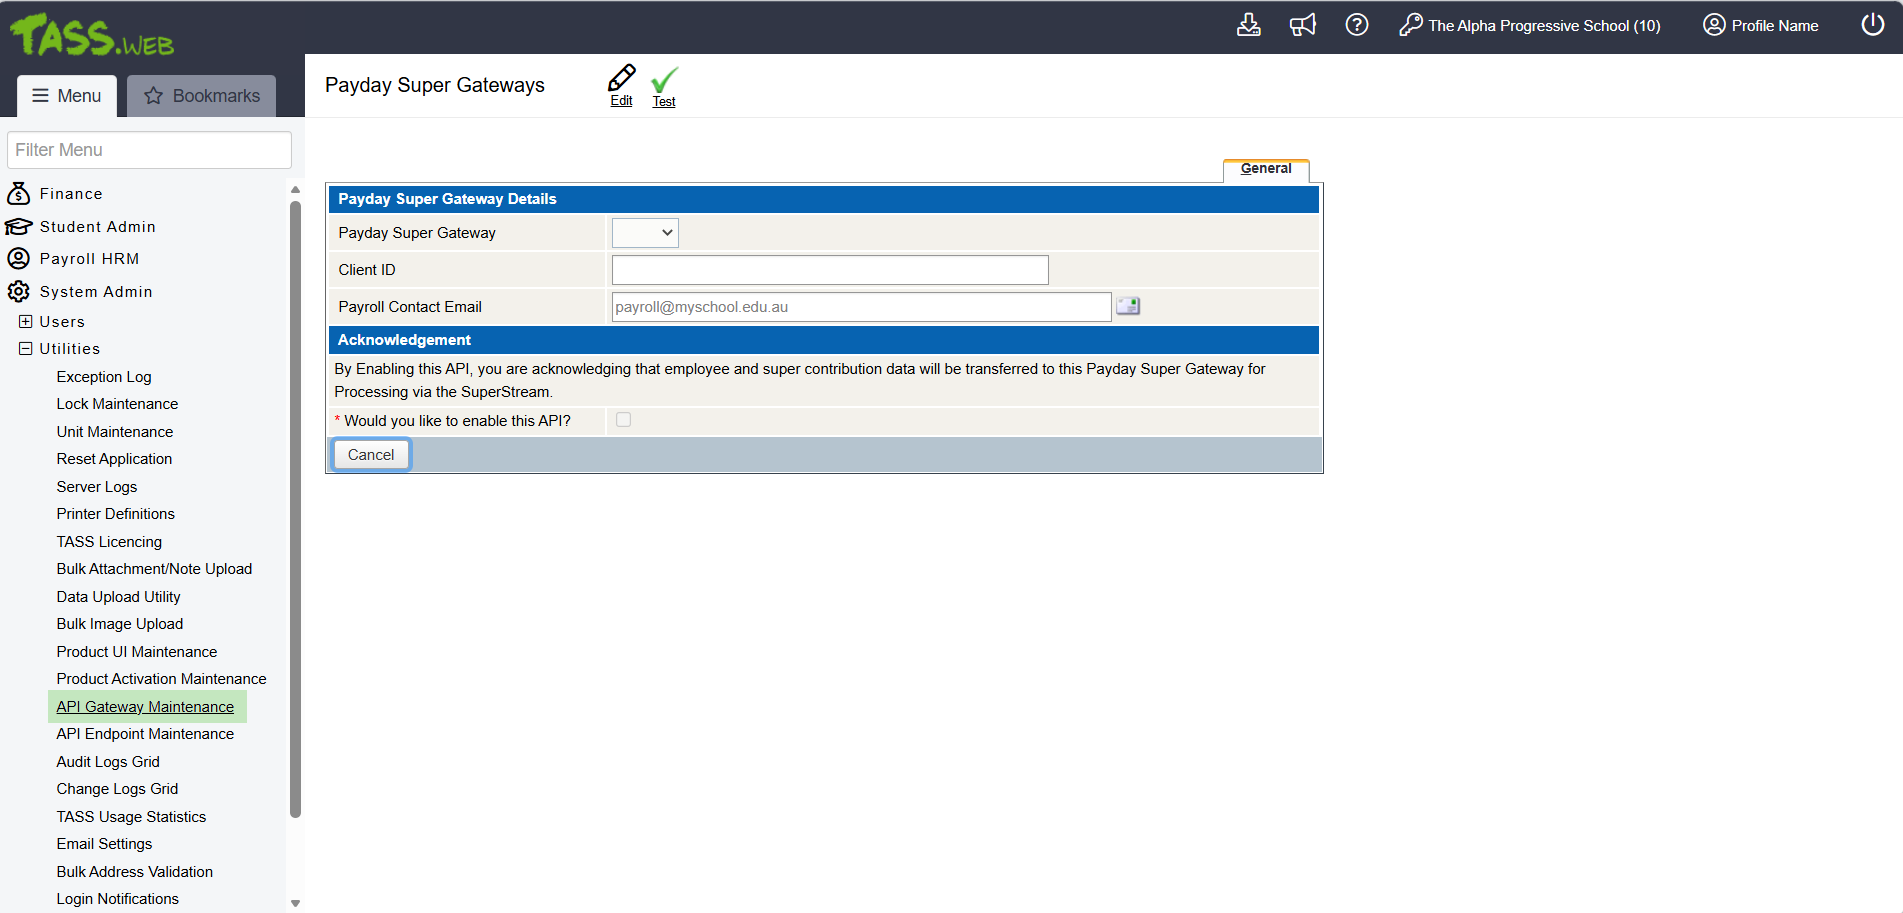The height and width of the screenshot is (913, 1903).
Task: Open TASS Usage Statistics
Action: [131, 817]
